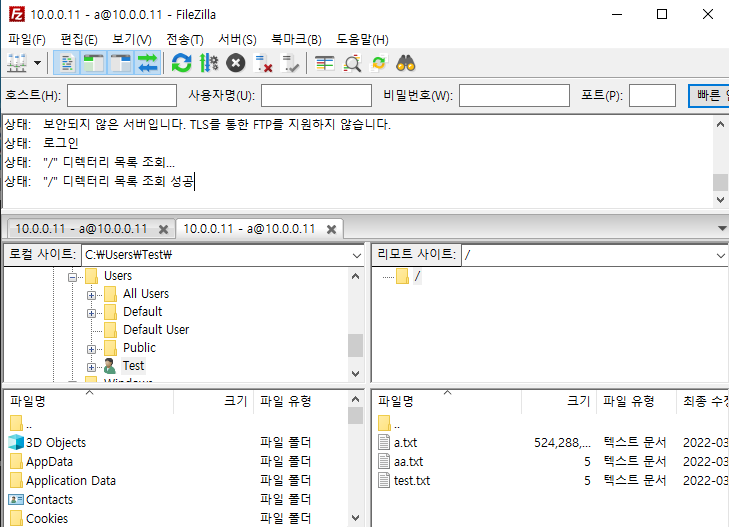
Task: Focus the 호스트(H) input field
Action: tap(122, 96)
